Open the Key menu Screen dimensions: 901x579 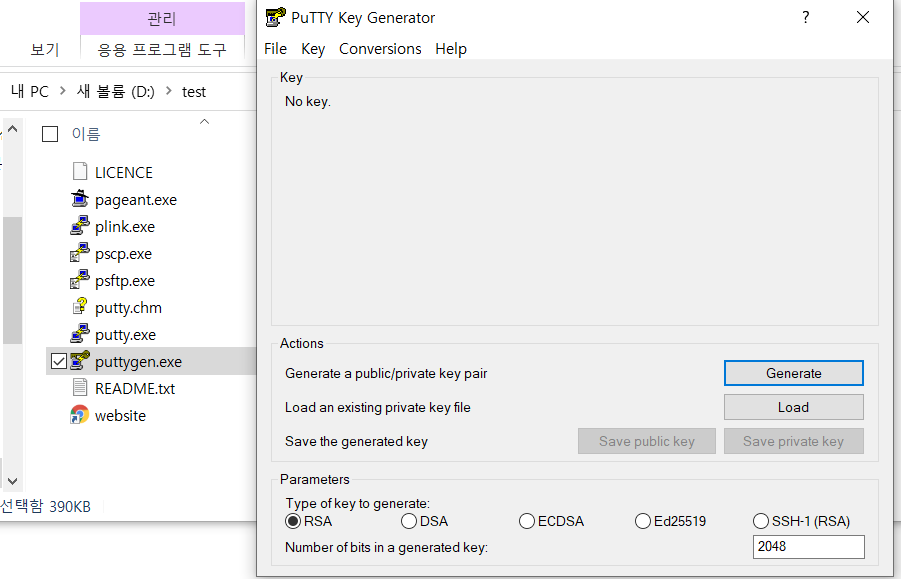coord(313,49)
